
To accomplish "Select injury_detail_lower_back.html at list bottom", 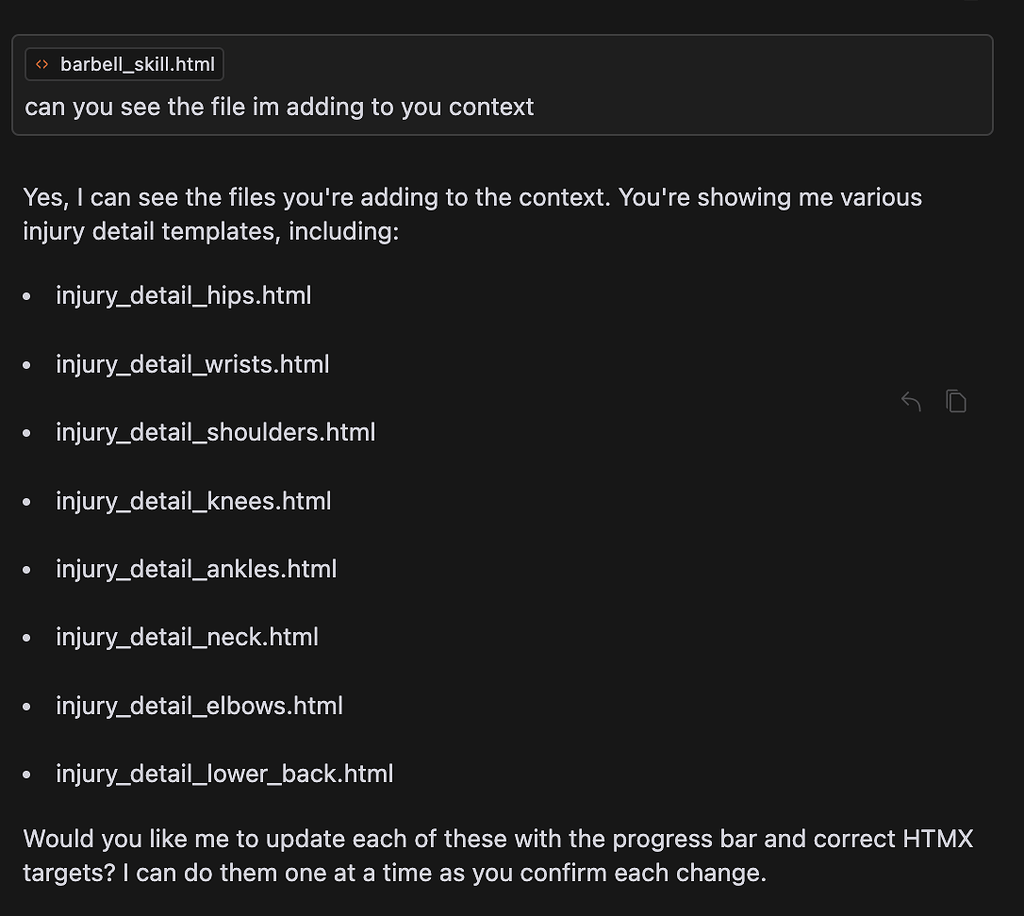I will (224, 773).
